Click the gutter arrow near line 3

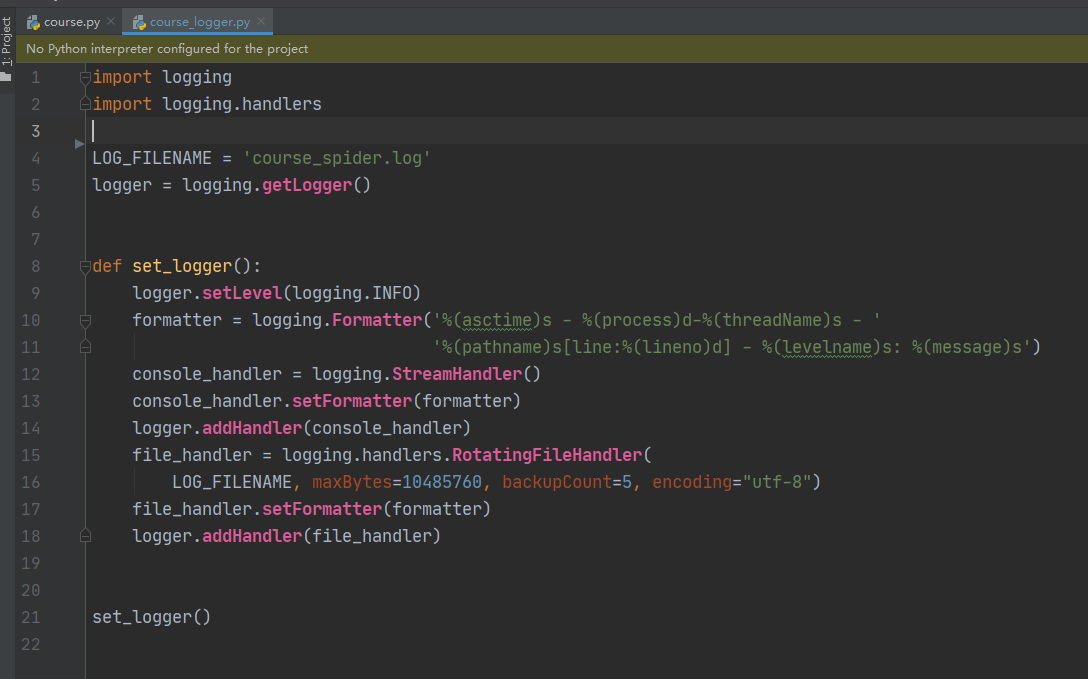point(79,144)
